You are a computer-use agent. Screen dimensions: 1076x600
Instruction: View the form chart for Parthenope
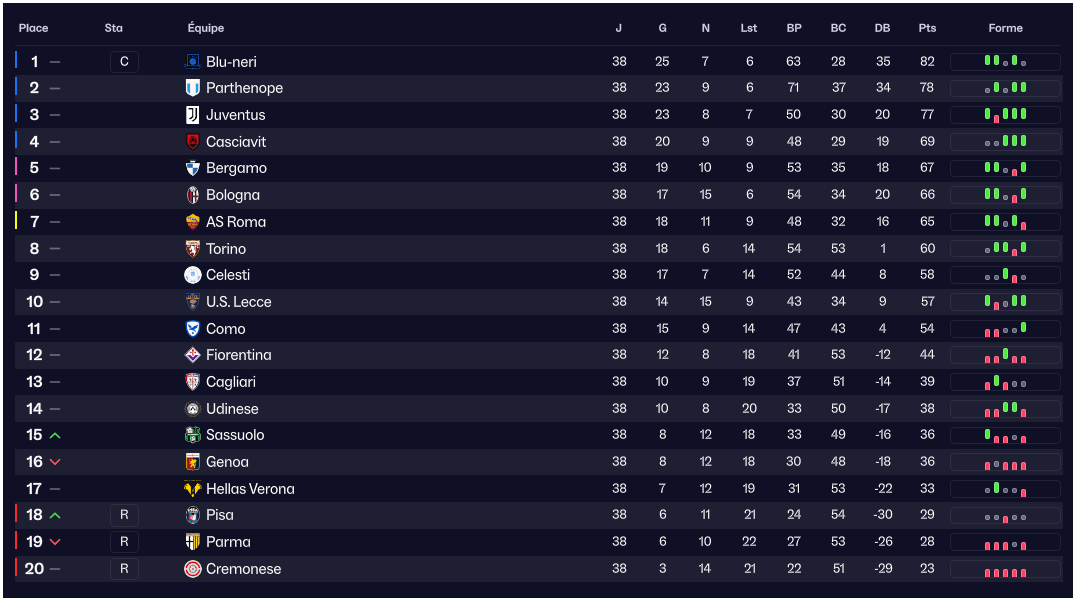[1005, 88]
